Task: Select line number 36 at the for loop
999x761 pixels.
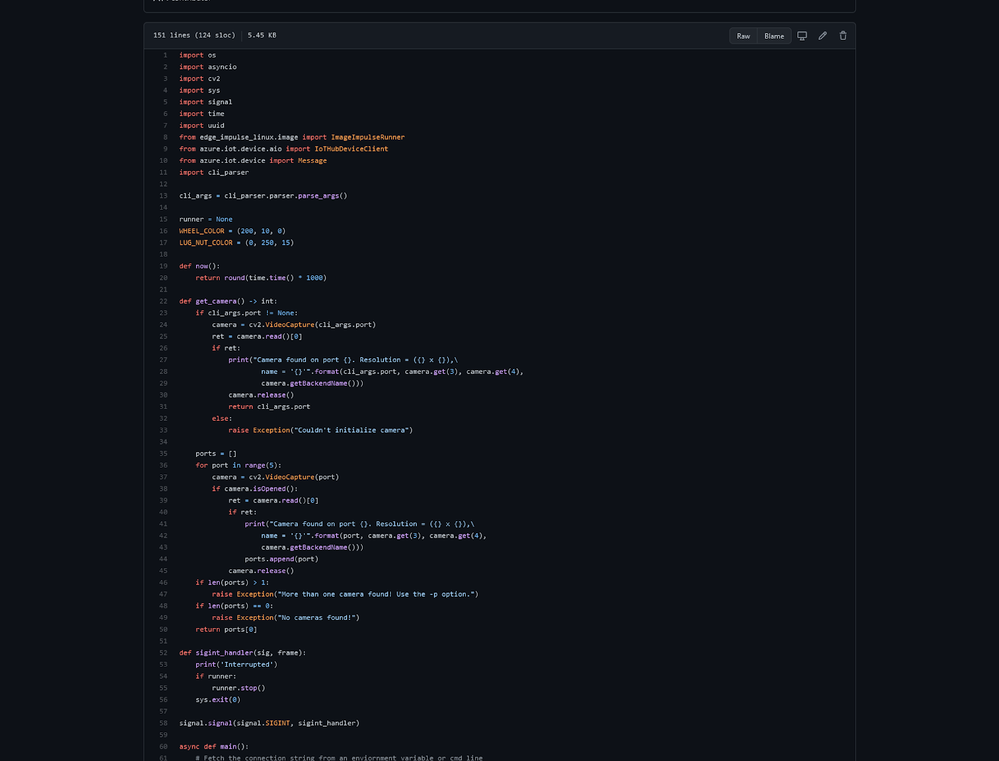Action: 164,465
